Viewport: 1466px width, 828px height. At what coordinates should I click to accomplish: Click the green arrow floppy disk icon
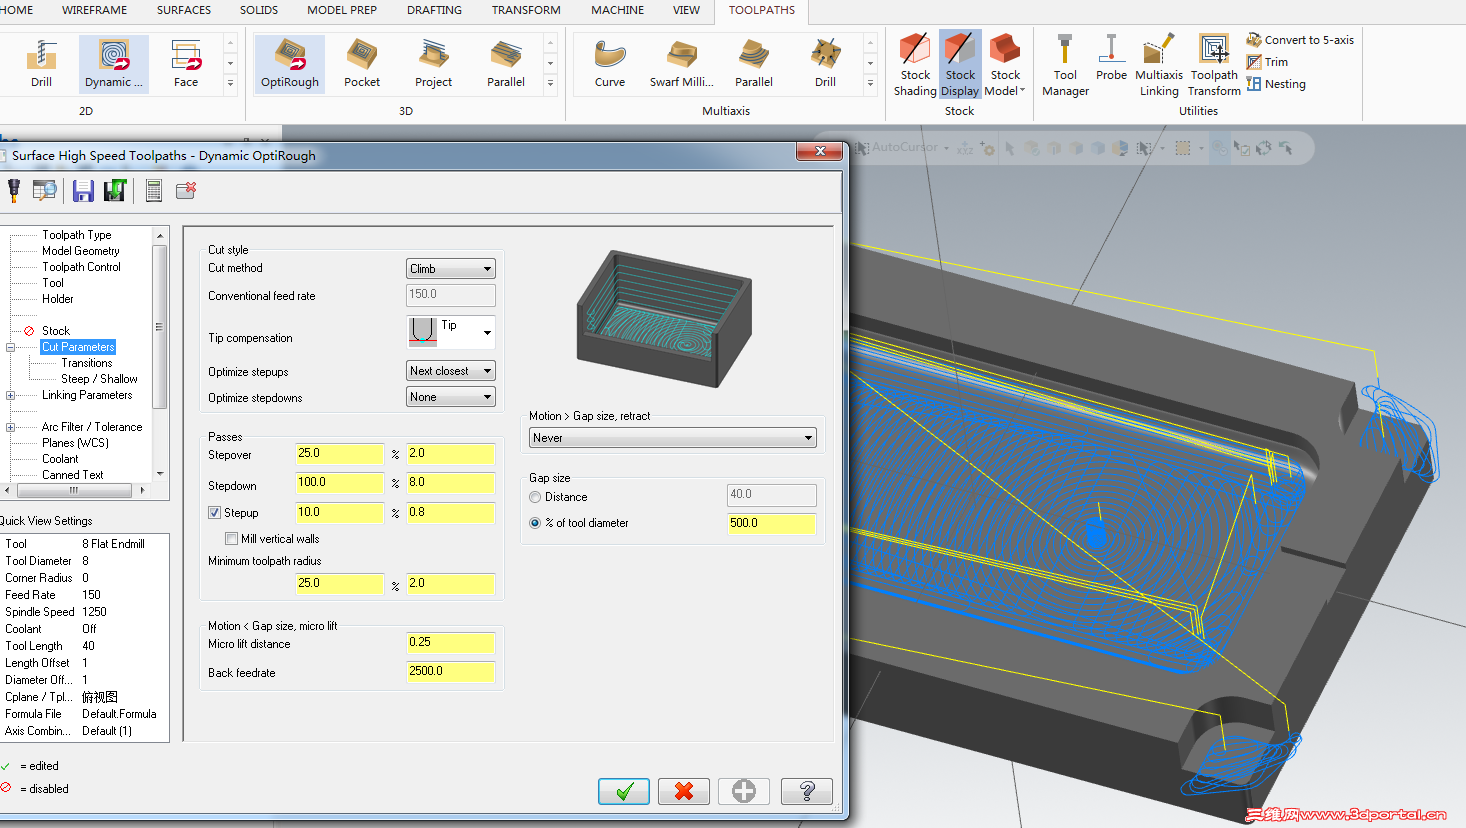coord(115,190)
